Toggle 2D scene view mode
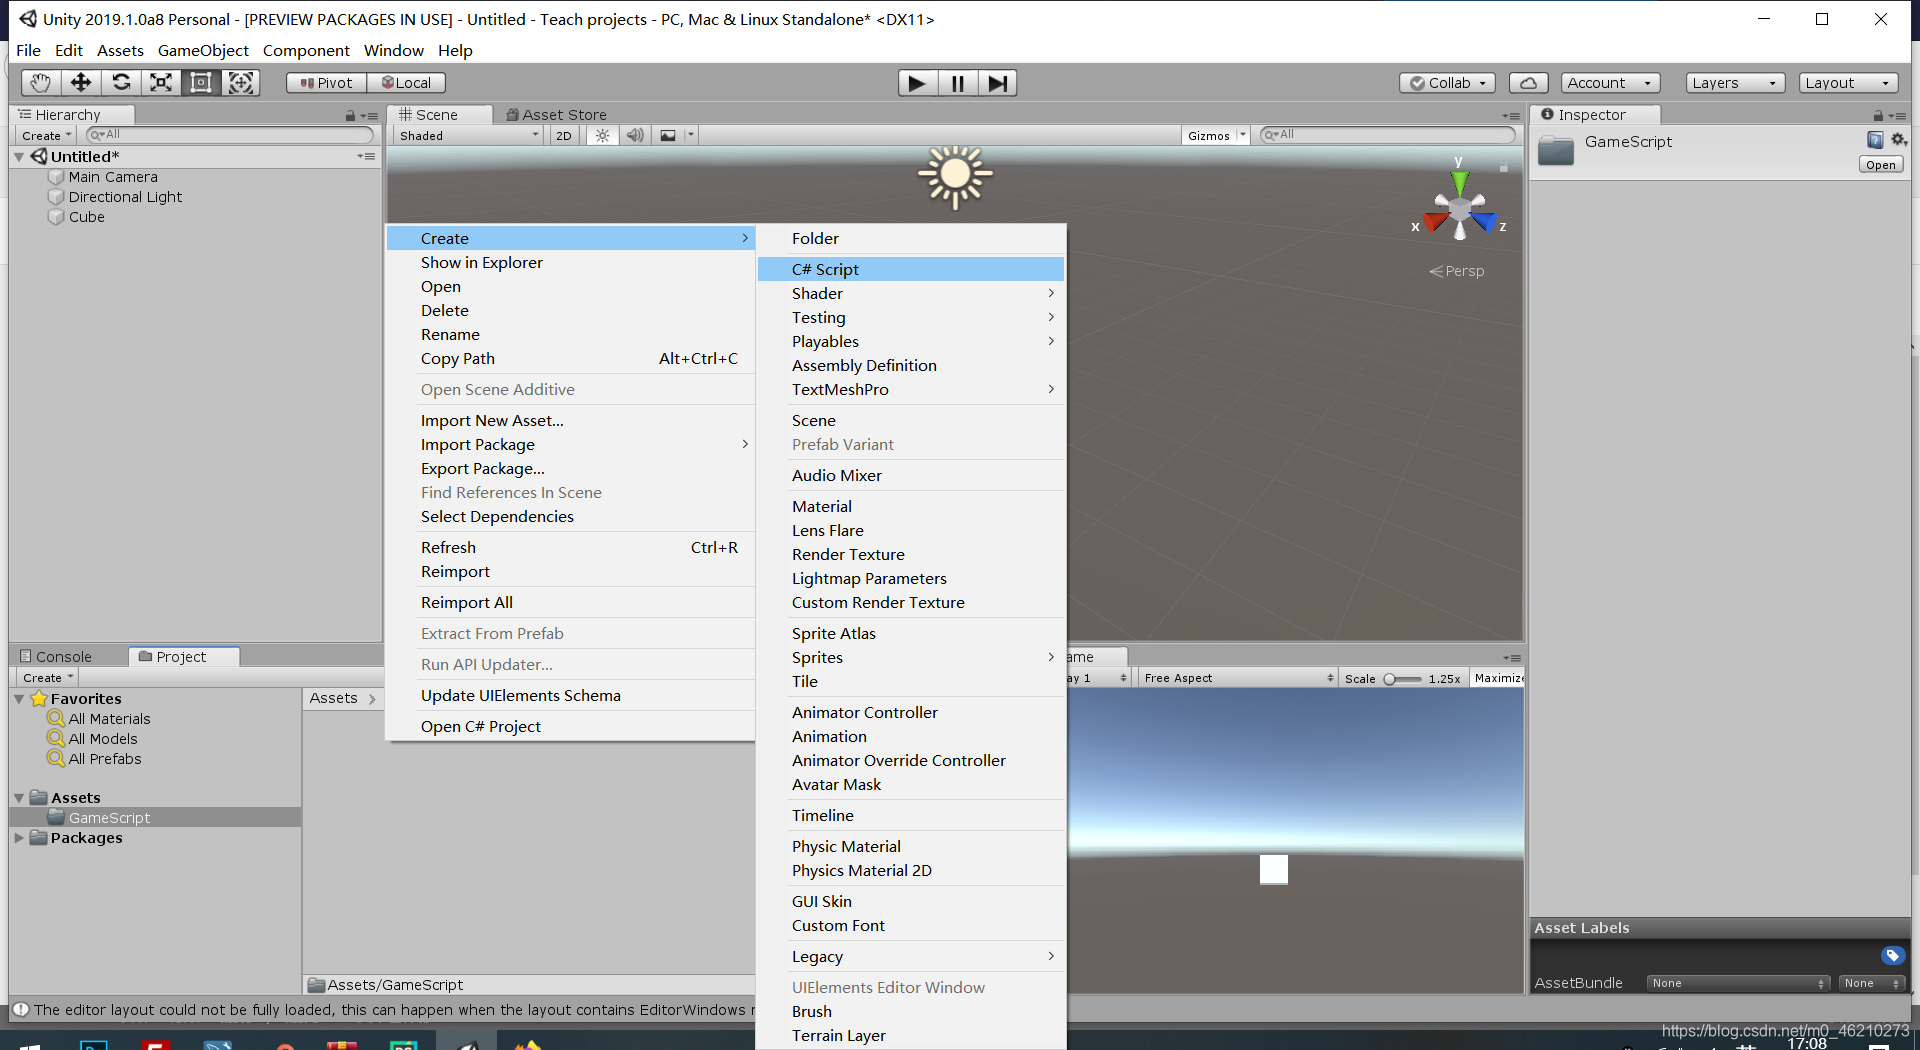 click(564, 136)
